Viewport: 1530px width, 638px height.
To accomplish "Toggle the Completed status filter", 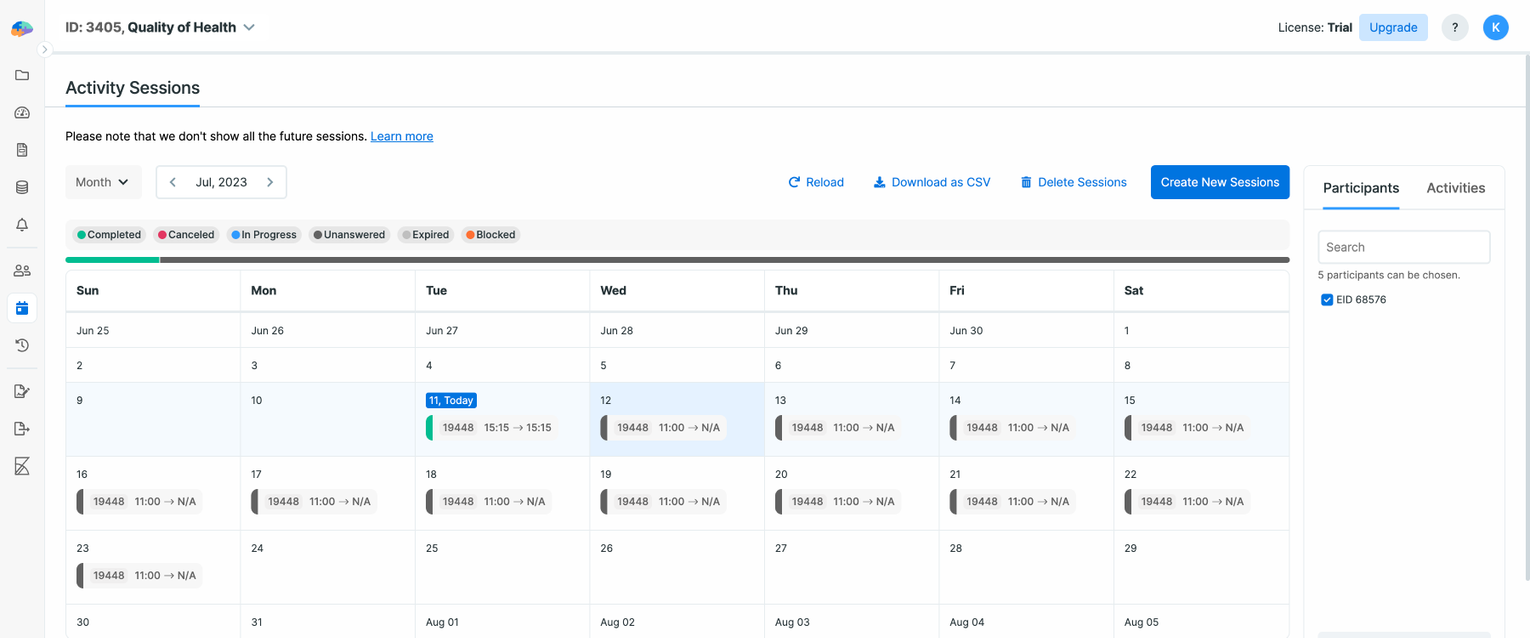I will click(109, 235).
